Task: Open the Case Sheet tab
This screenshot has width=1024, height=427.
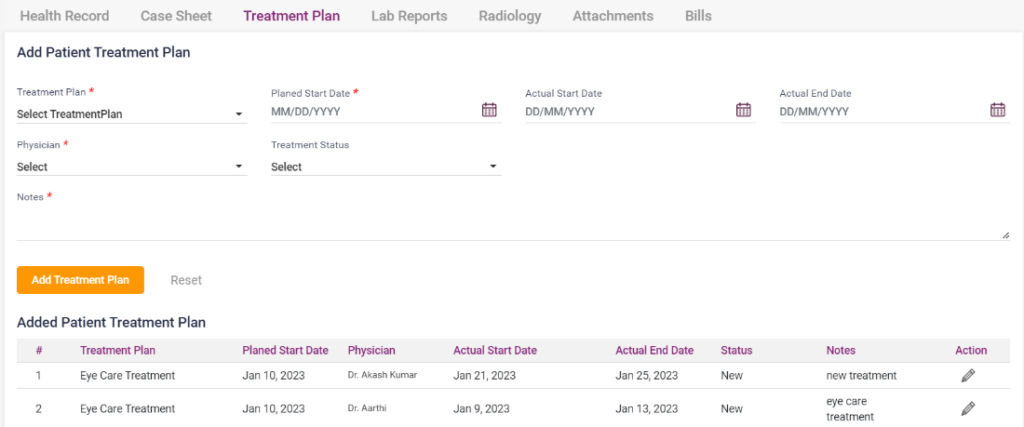Action: [x=176, y=16]
